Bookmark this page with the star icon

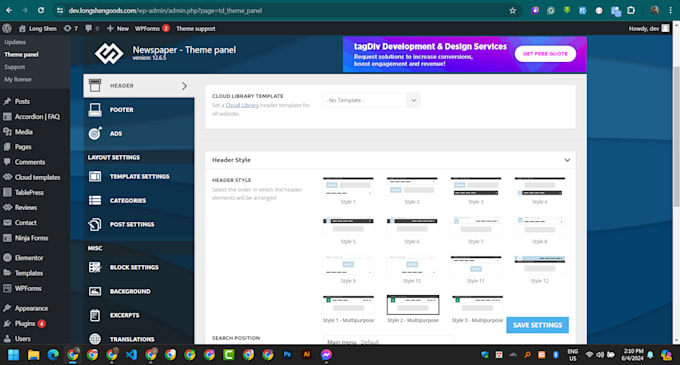click(x=513, y=10)
